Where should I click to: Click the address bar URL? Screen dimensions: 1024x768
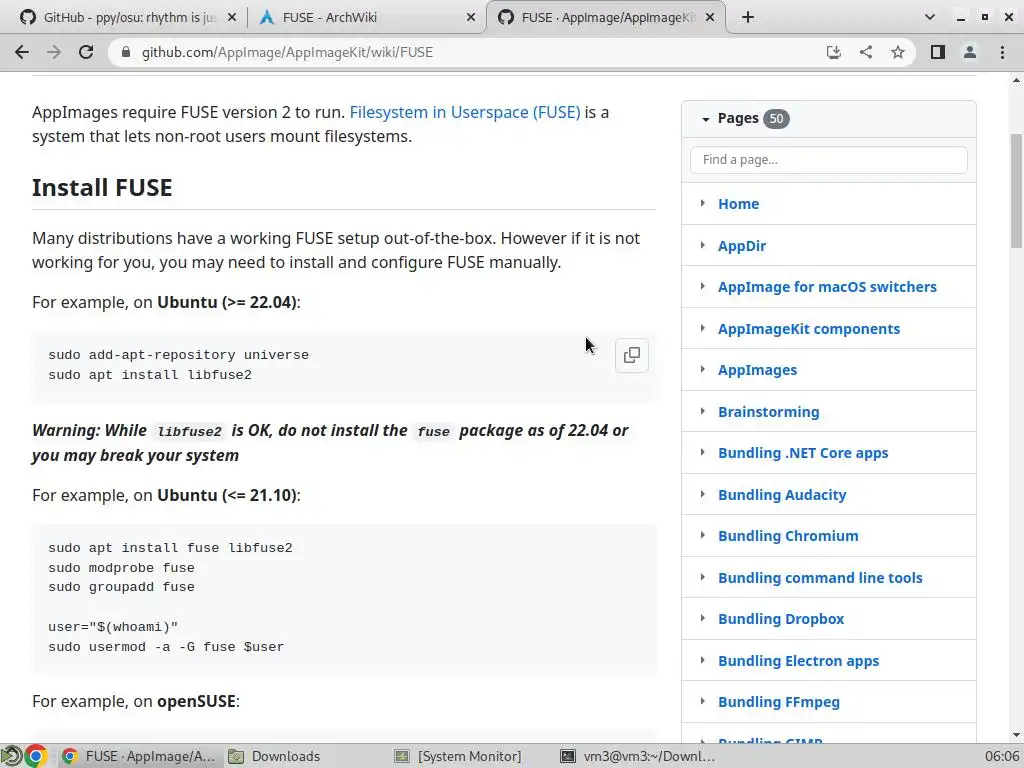click(287, 52)
